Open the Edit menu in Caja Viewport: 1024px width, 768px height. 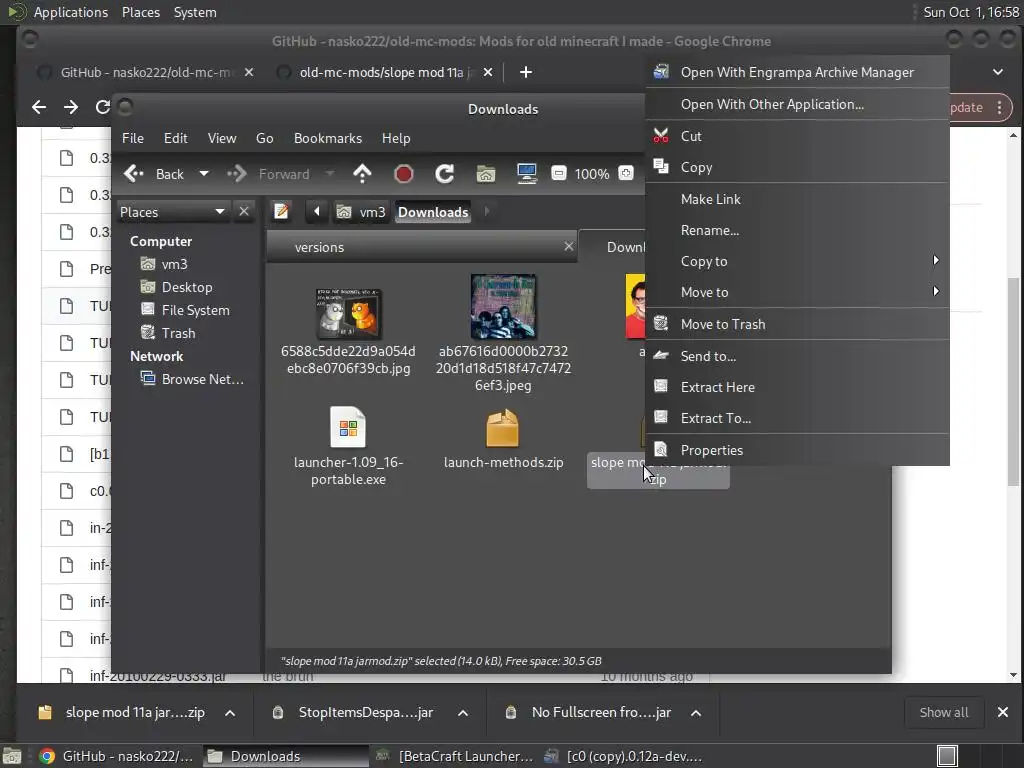tap(175, 138)
